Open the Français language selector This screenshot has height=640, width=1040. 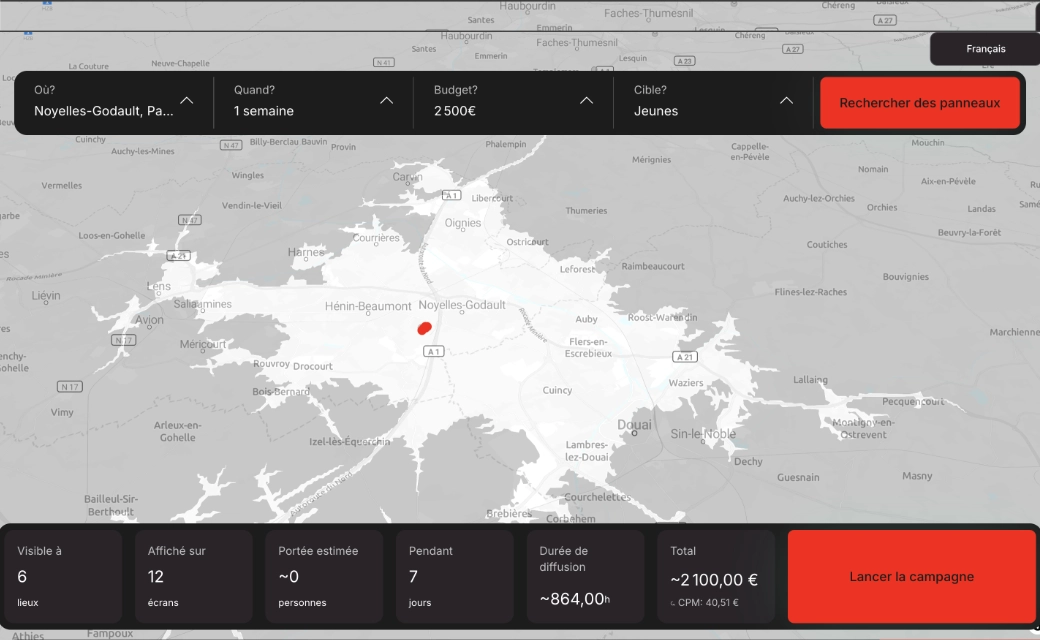[985, 49]
